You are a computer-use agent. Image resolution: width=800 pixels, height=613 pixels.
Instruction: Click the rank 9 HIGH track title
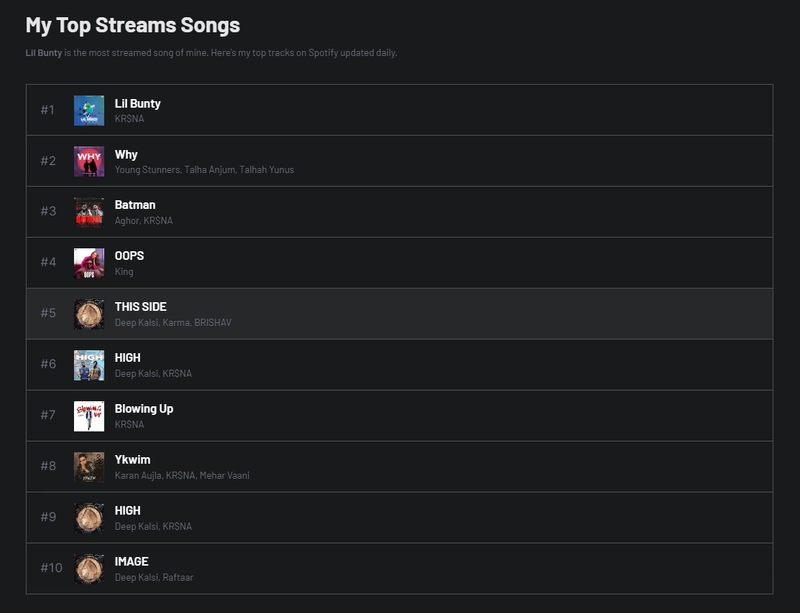pyautogui.click(x=127, y=511)
